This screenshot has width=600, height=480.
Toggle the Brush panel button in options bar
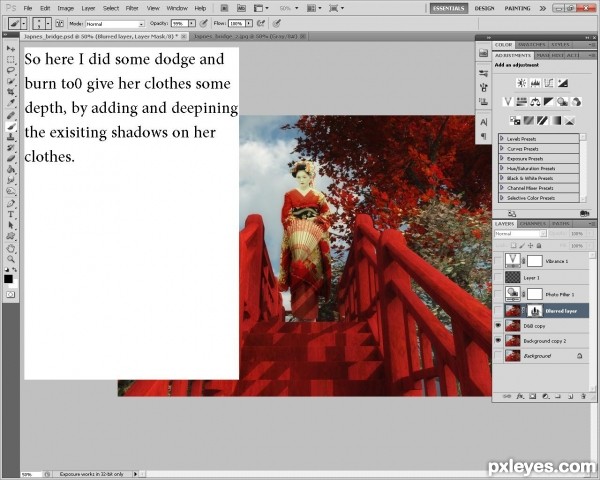(x=60, y=24)
